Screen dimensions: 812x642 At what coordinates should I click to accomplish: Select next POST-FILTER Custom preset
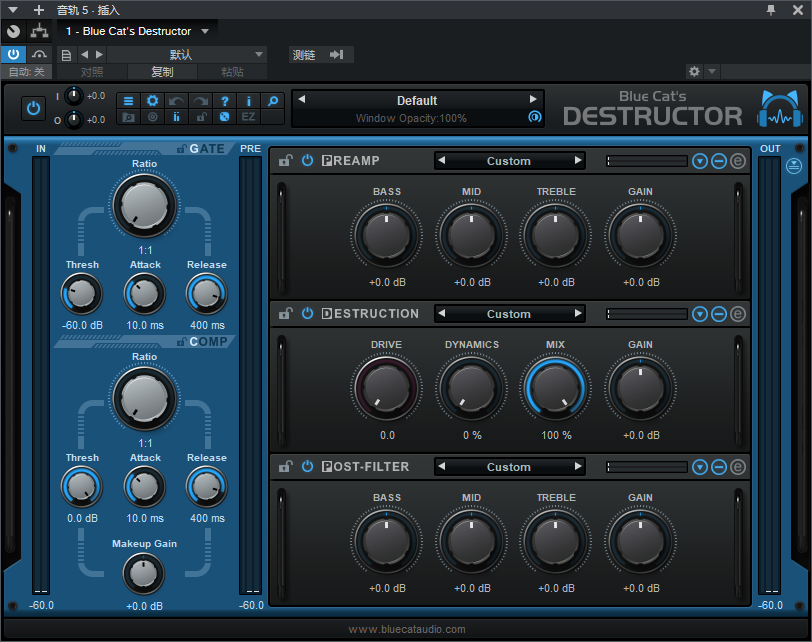coord(578,466)
